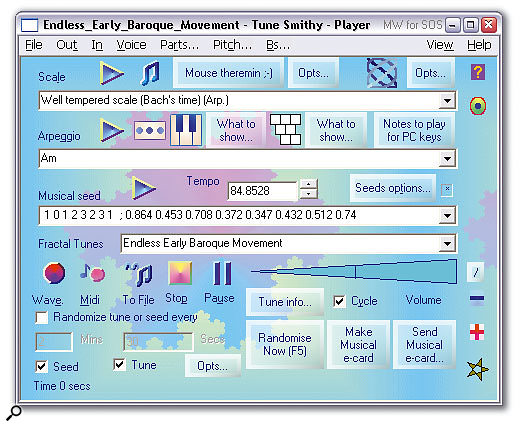Click the yellow star icon
523x427 pixels.
477,369
